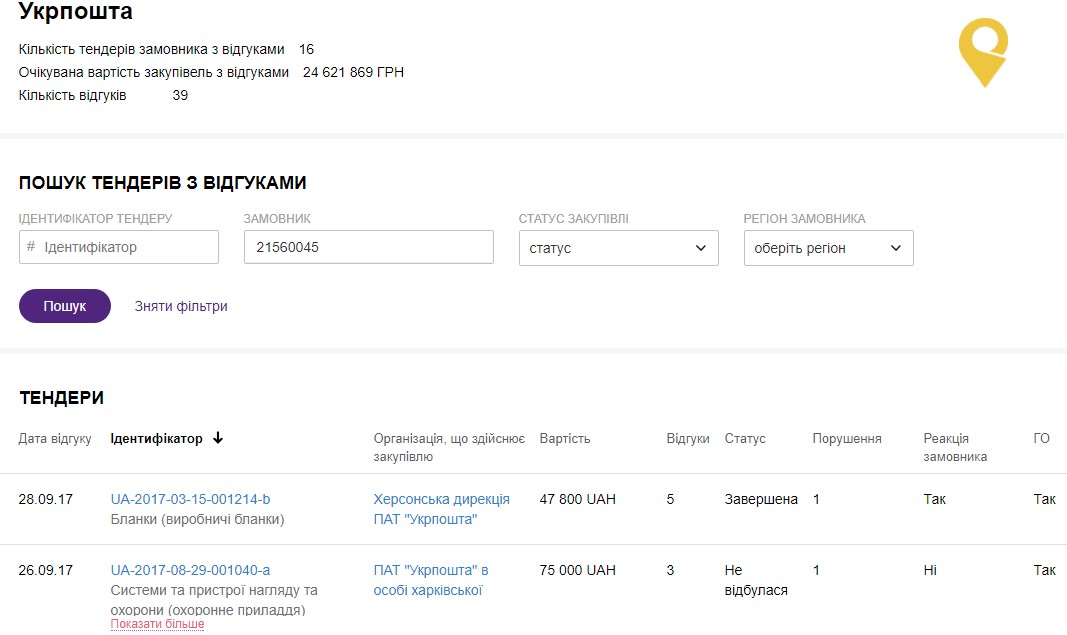Click the 24 621 869 ГРН expected value
This screenshot has height=635, width=1067.
353,72
